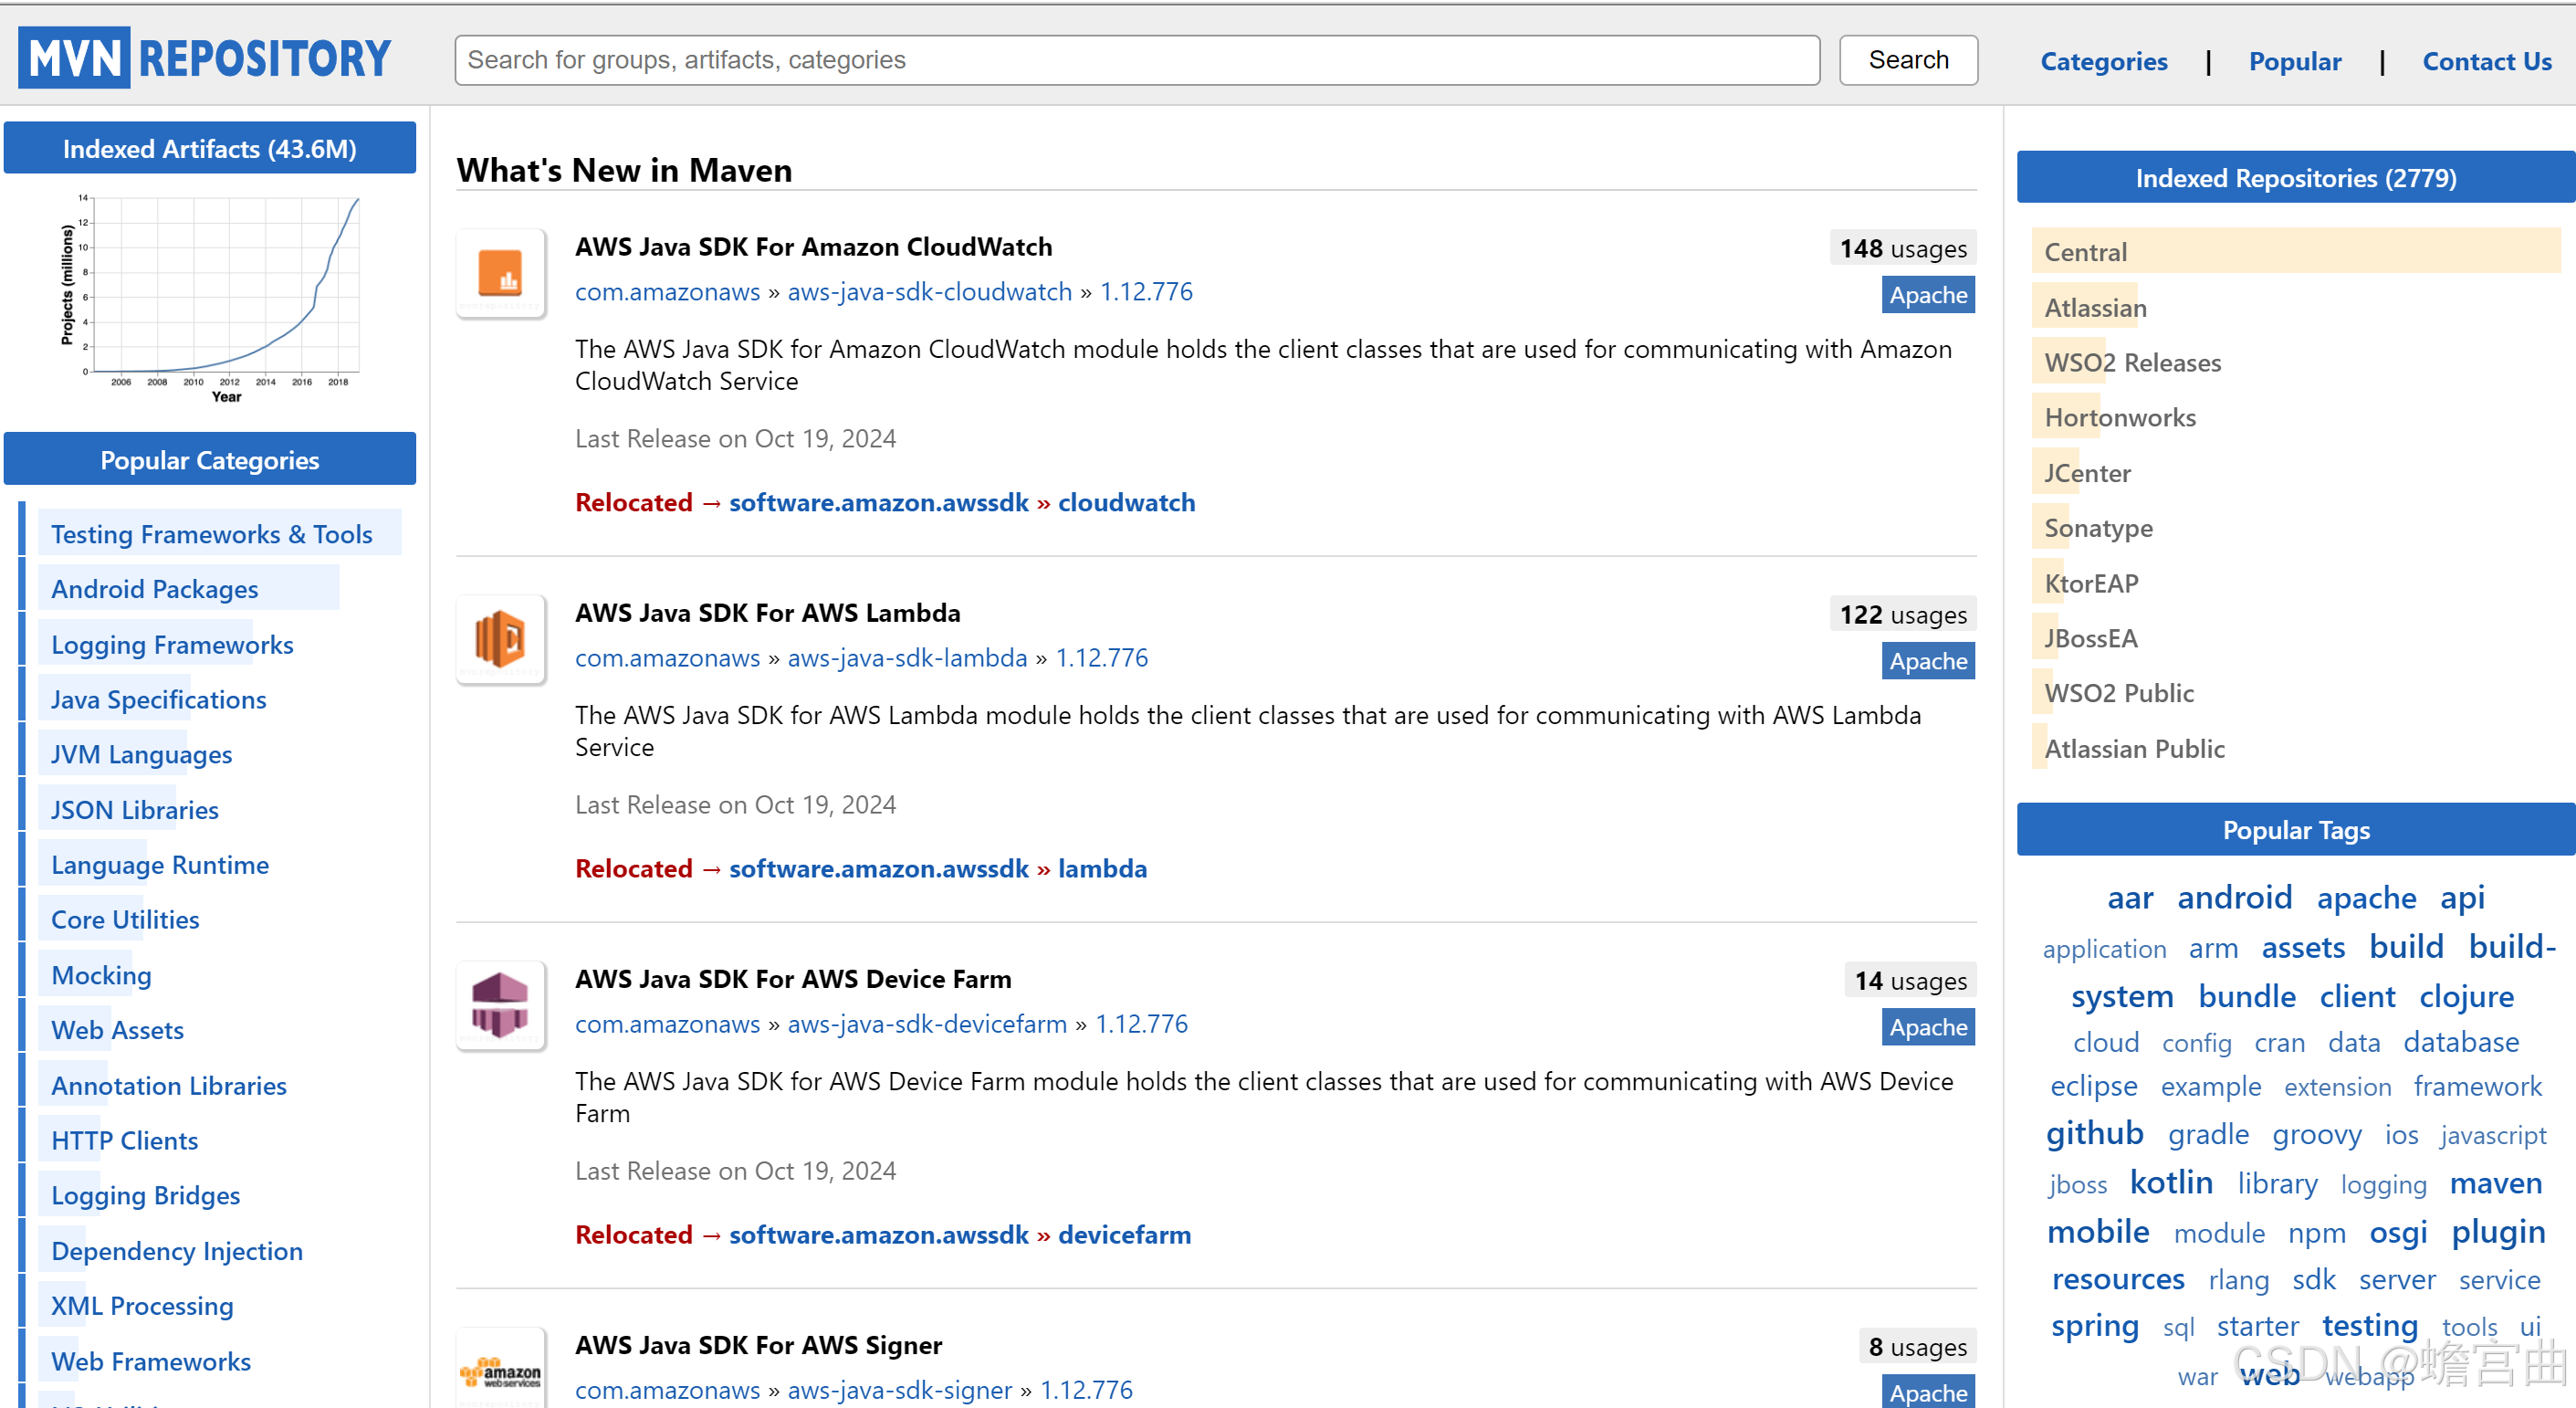Select the osgi tag
Image resolution: width=2576 pixels, height=1408 pixels.
tap(2398, 1232)
